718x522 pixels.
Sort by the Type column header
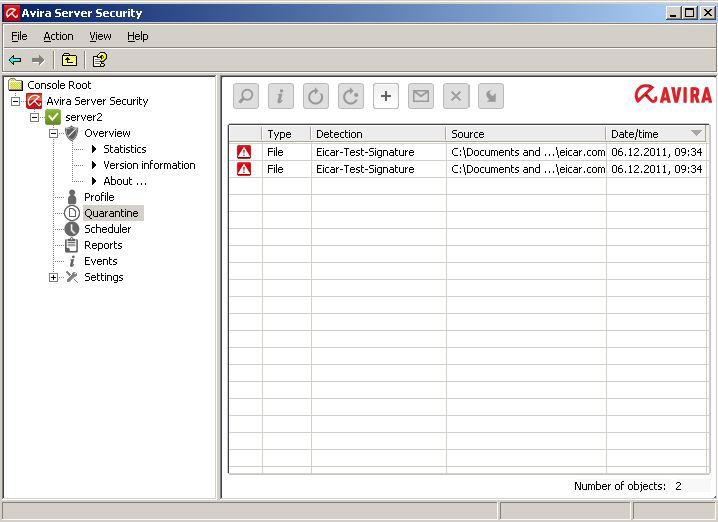286,134
